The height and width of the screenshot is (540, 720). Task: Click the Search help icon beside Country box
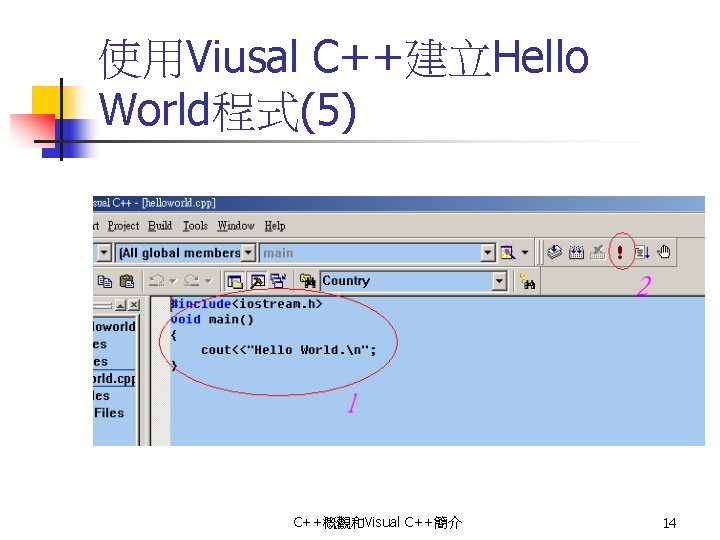point(527,281)
